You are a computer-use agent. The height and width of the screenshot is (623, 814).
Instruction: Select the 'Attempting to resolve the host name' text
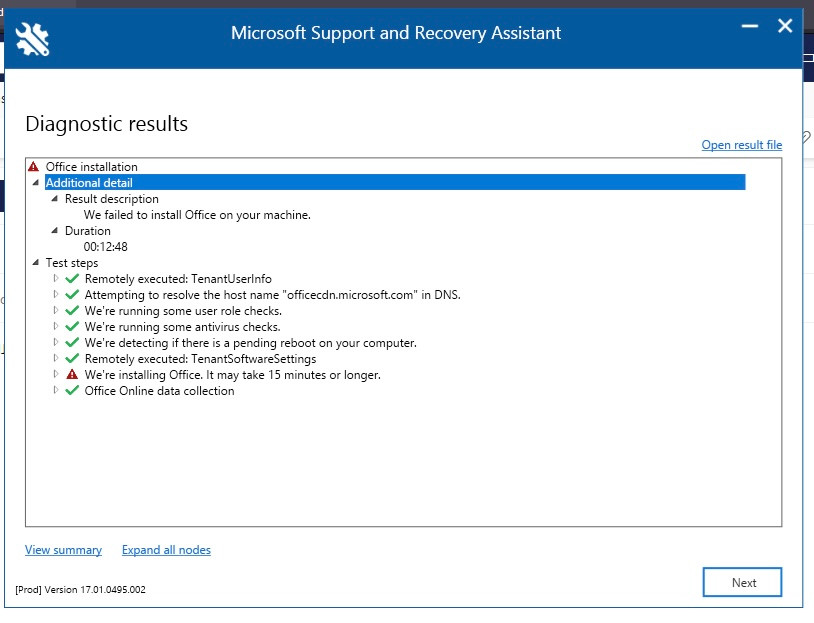point(273,295)
